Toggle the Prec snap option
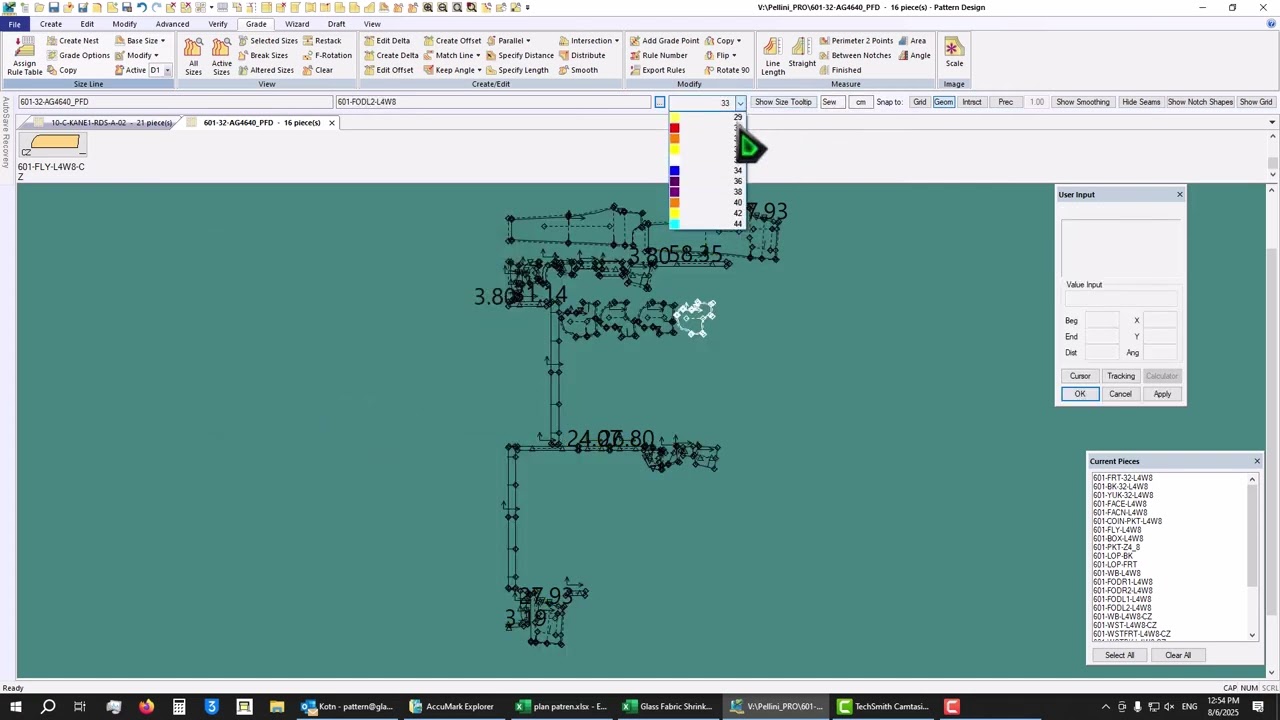 tap(1005, 102)
